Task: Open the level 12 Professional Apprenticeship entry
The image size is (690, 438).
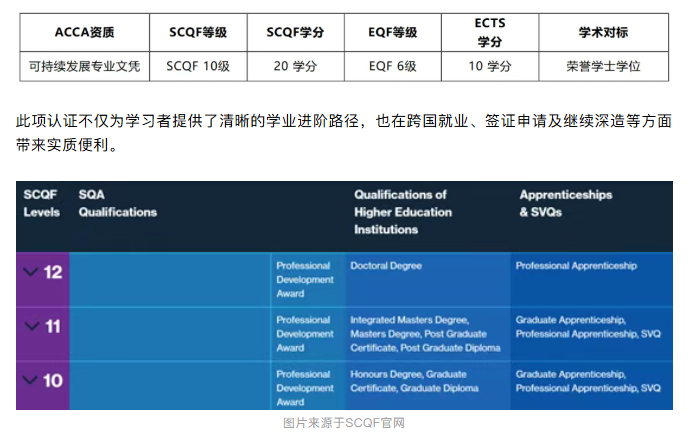Action: (575, 266)
